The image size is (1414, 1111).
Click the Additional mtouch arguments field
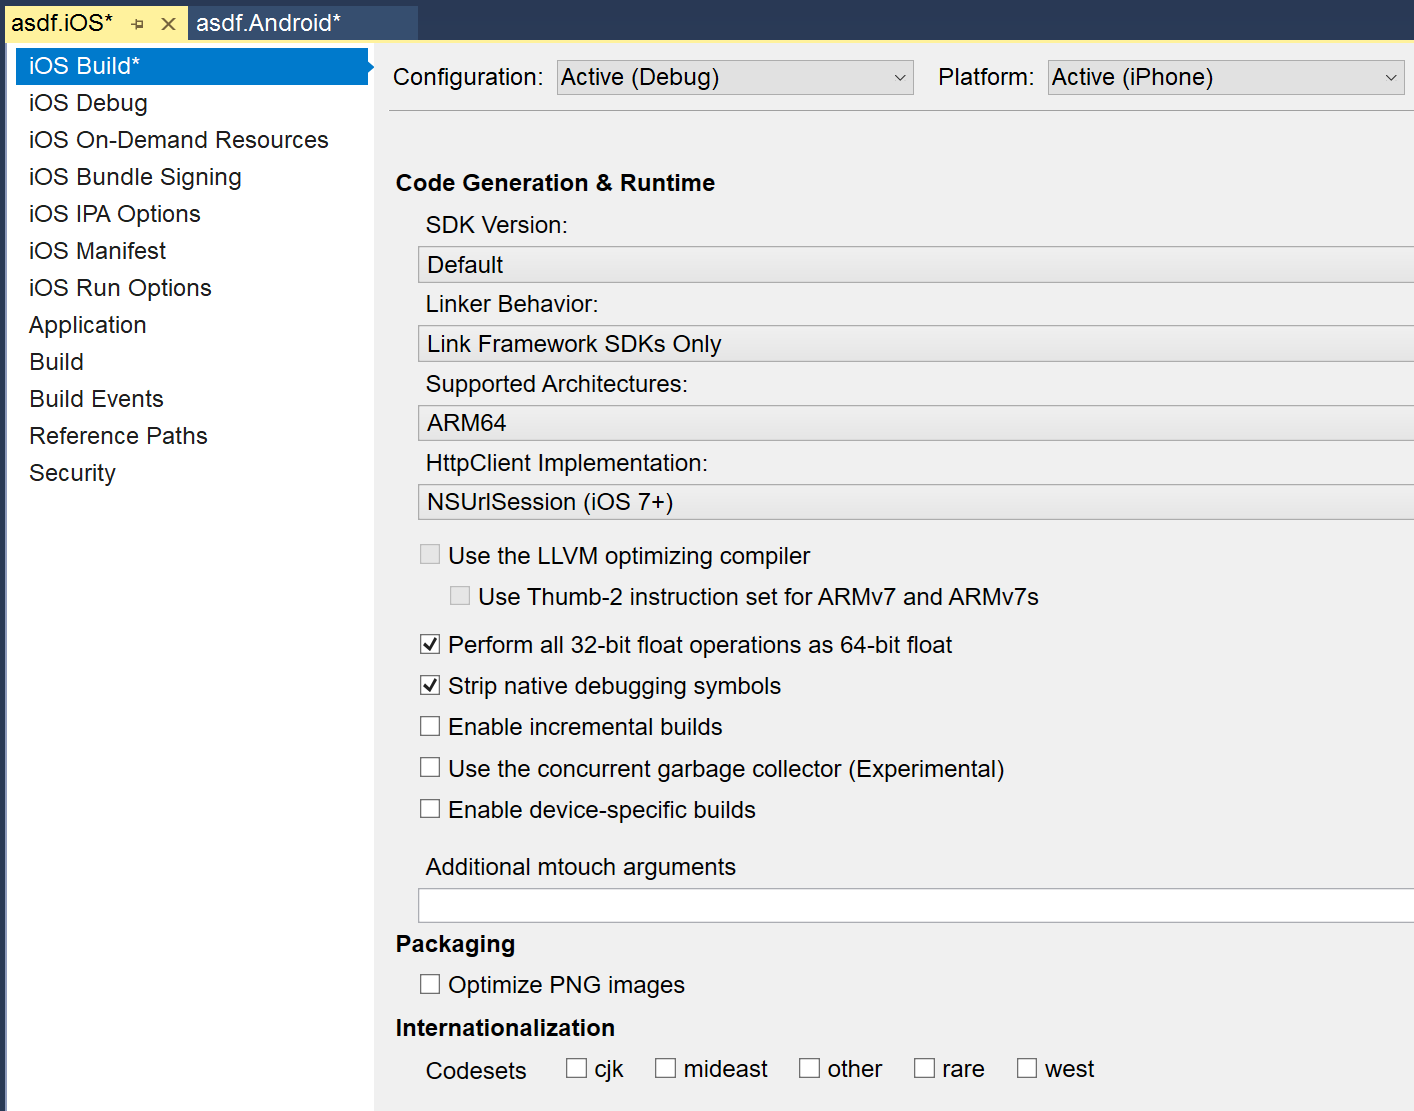915,906
